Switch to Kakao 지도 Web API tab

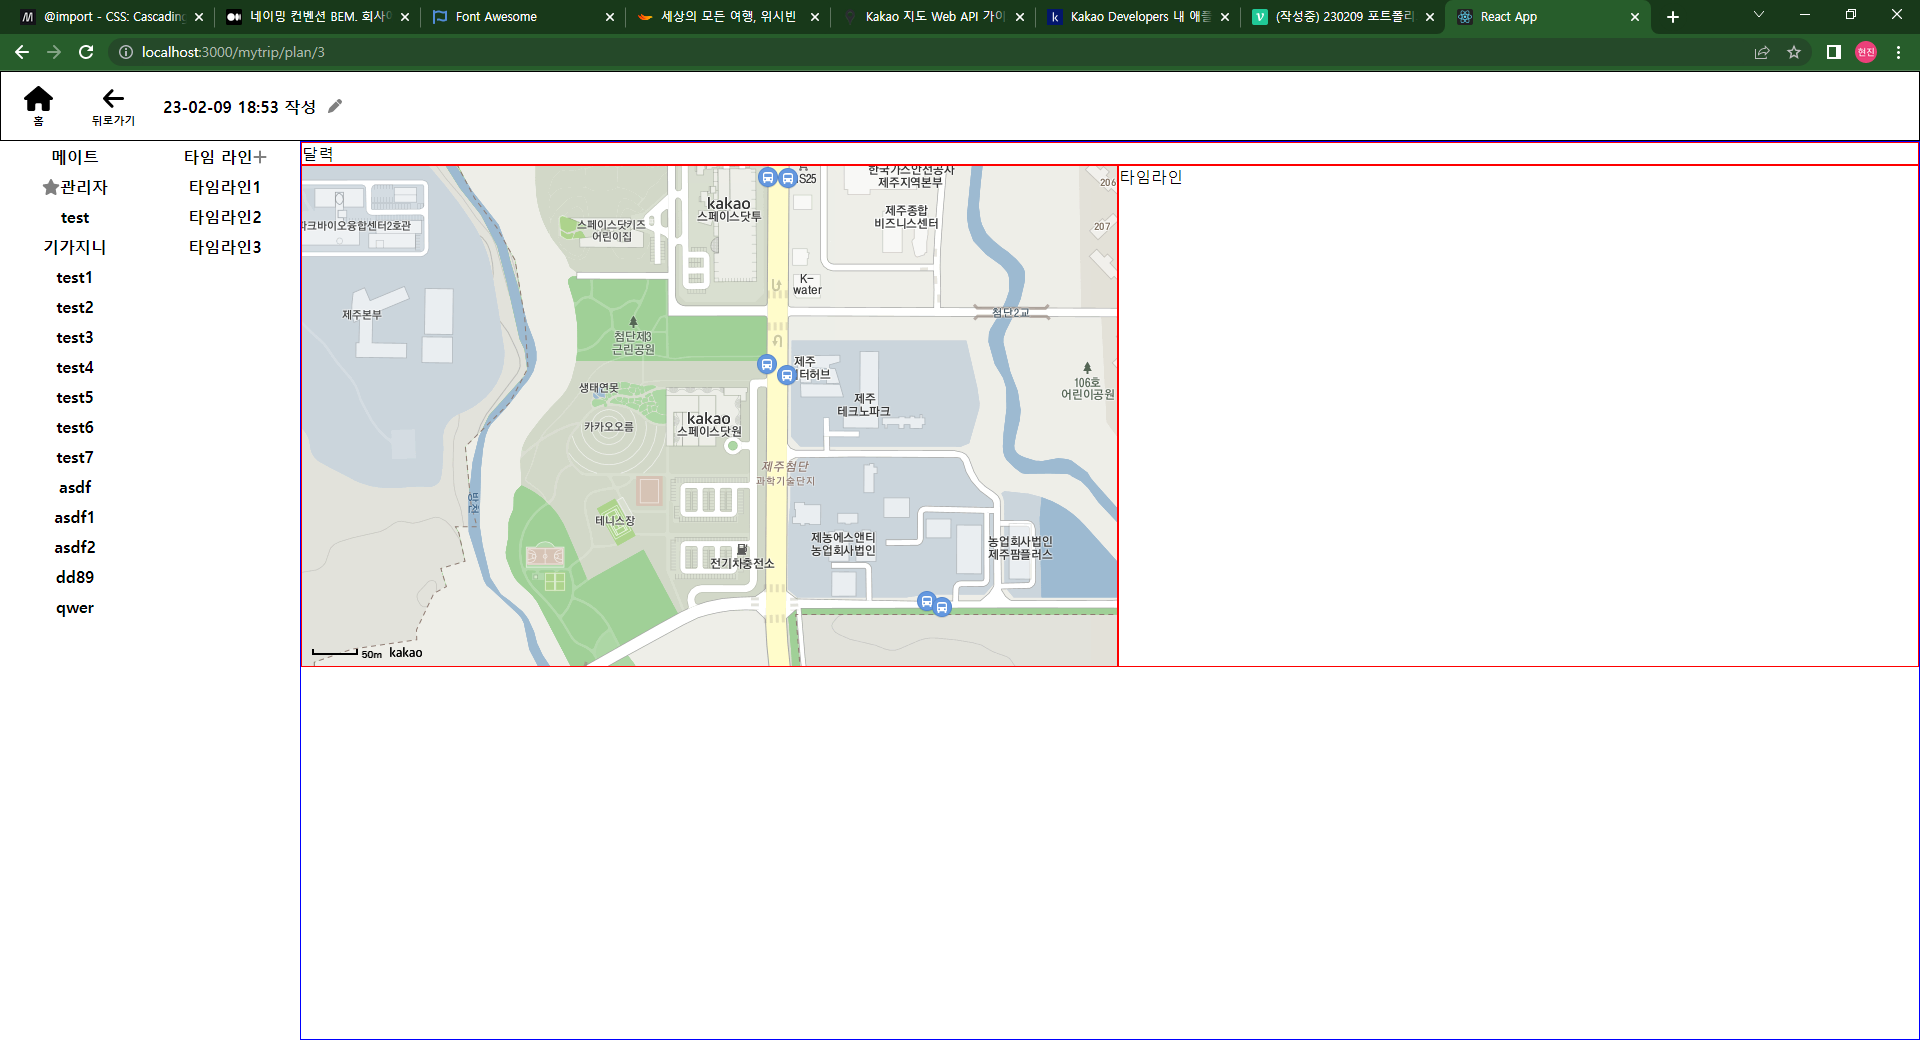tap(931, 17)
